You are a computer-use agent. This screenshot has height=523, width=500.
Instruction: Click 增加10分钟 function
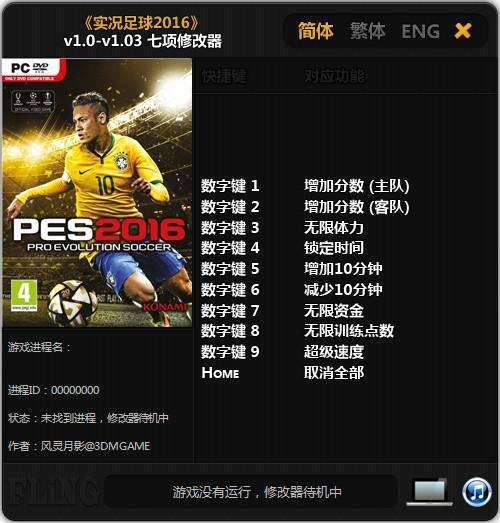tap(343, 269)
